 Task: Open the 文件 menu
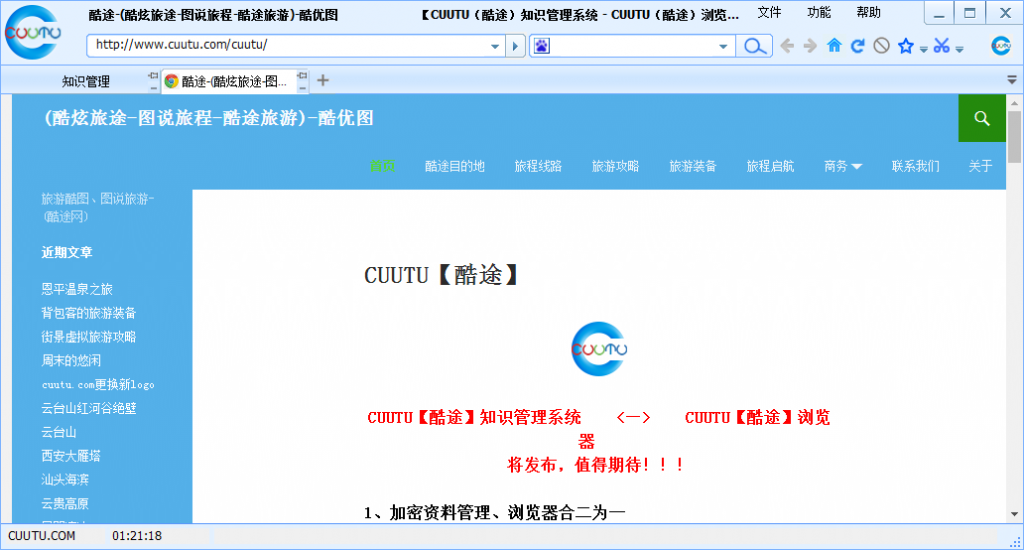[769, 12]
